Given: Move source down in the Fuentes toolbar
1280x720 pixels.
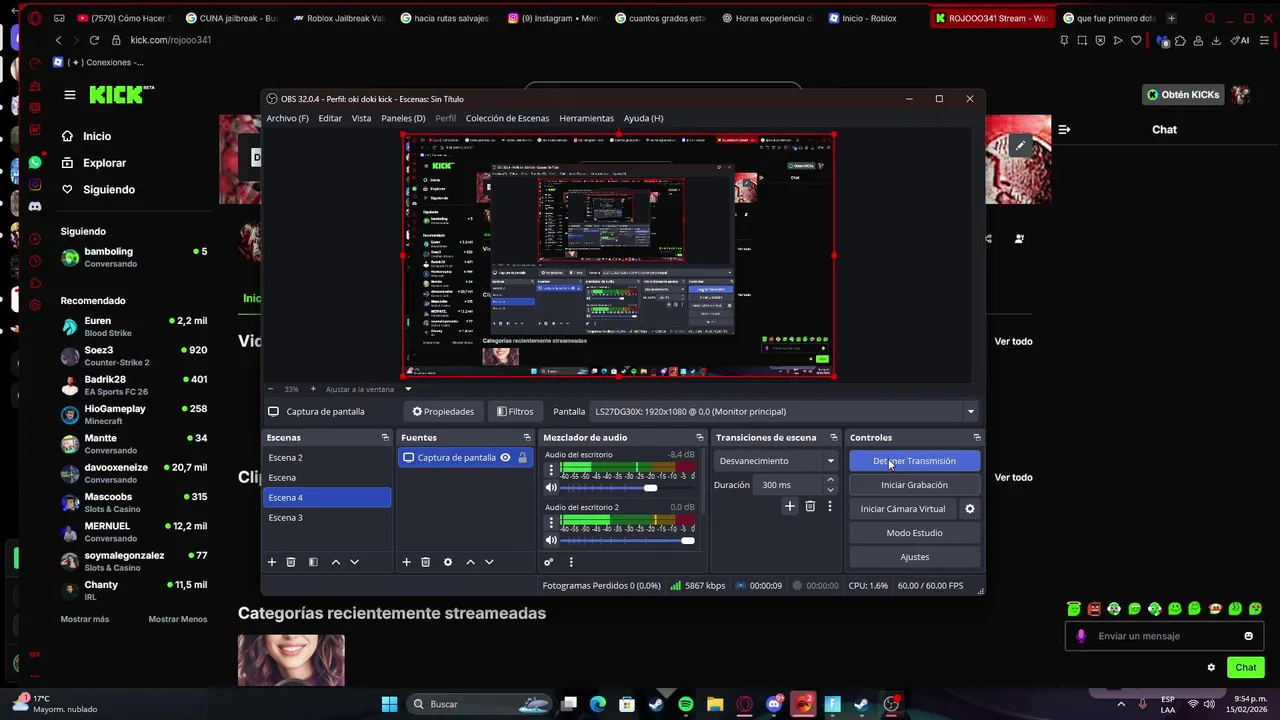Looking at the screenshot, I should pos(489,562).
